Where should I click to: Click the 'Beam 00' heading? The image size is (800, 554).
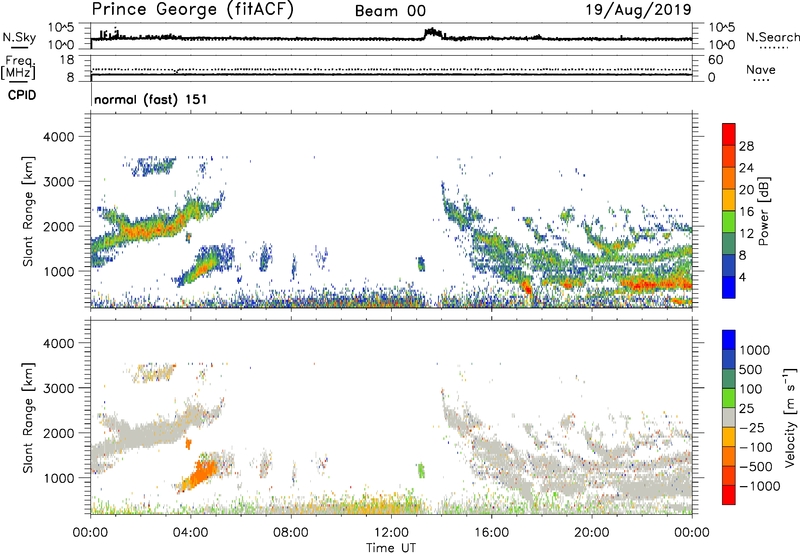tap(390, 11)
